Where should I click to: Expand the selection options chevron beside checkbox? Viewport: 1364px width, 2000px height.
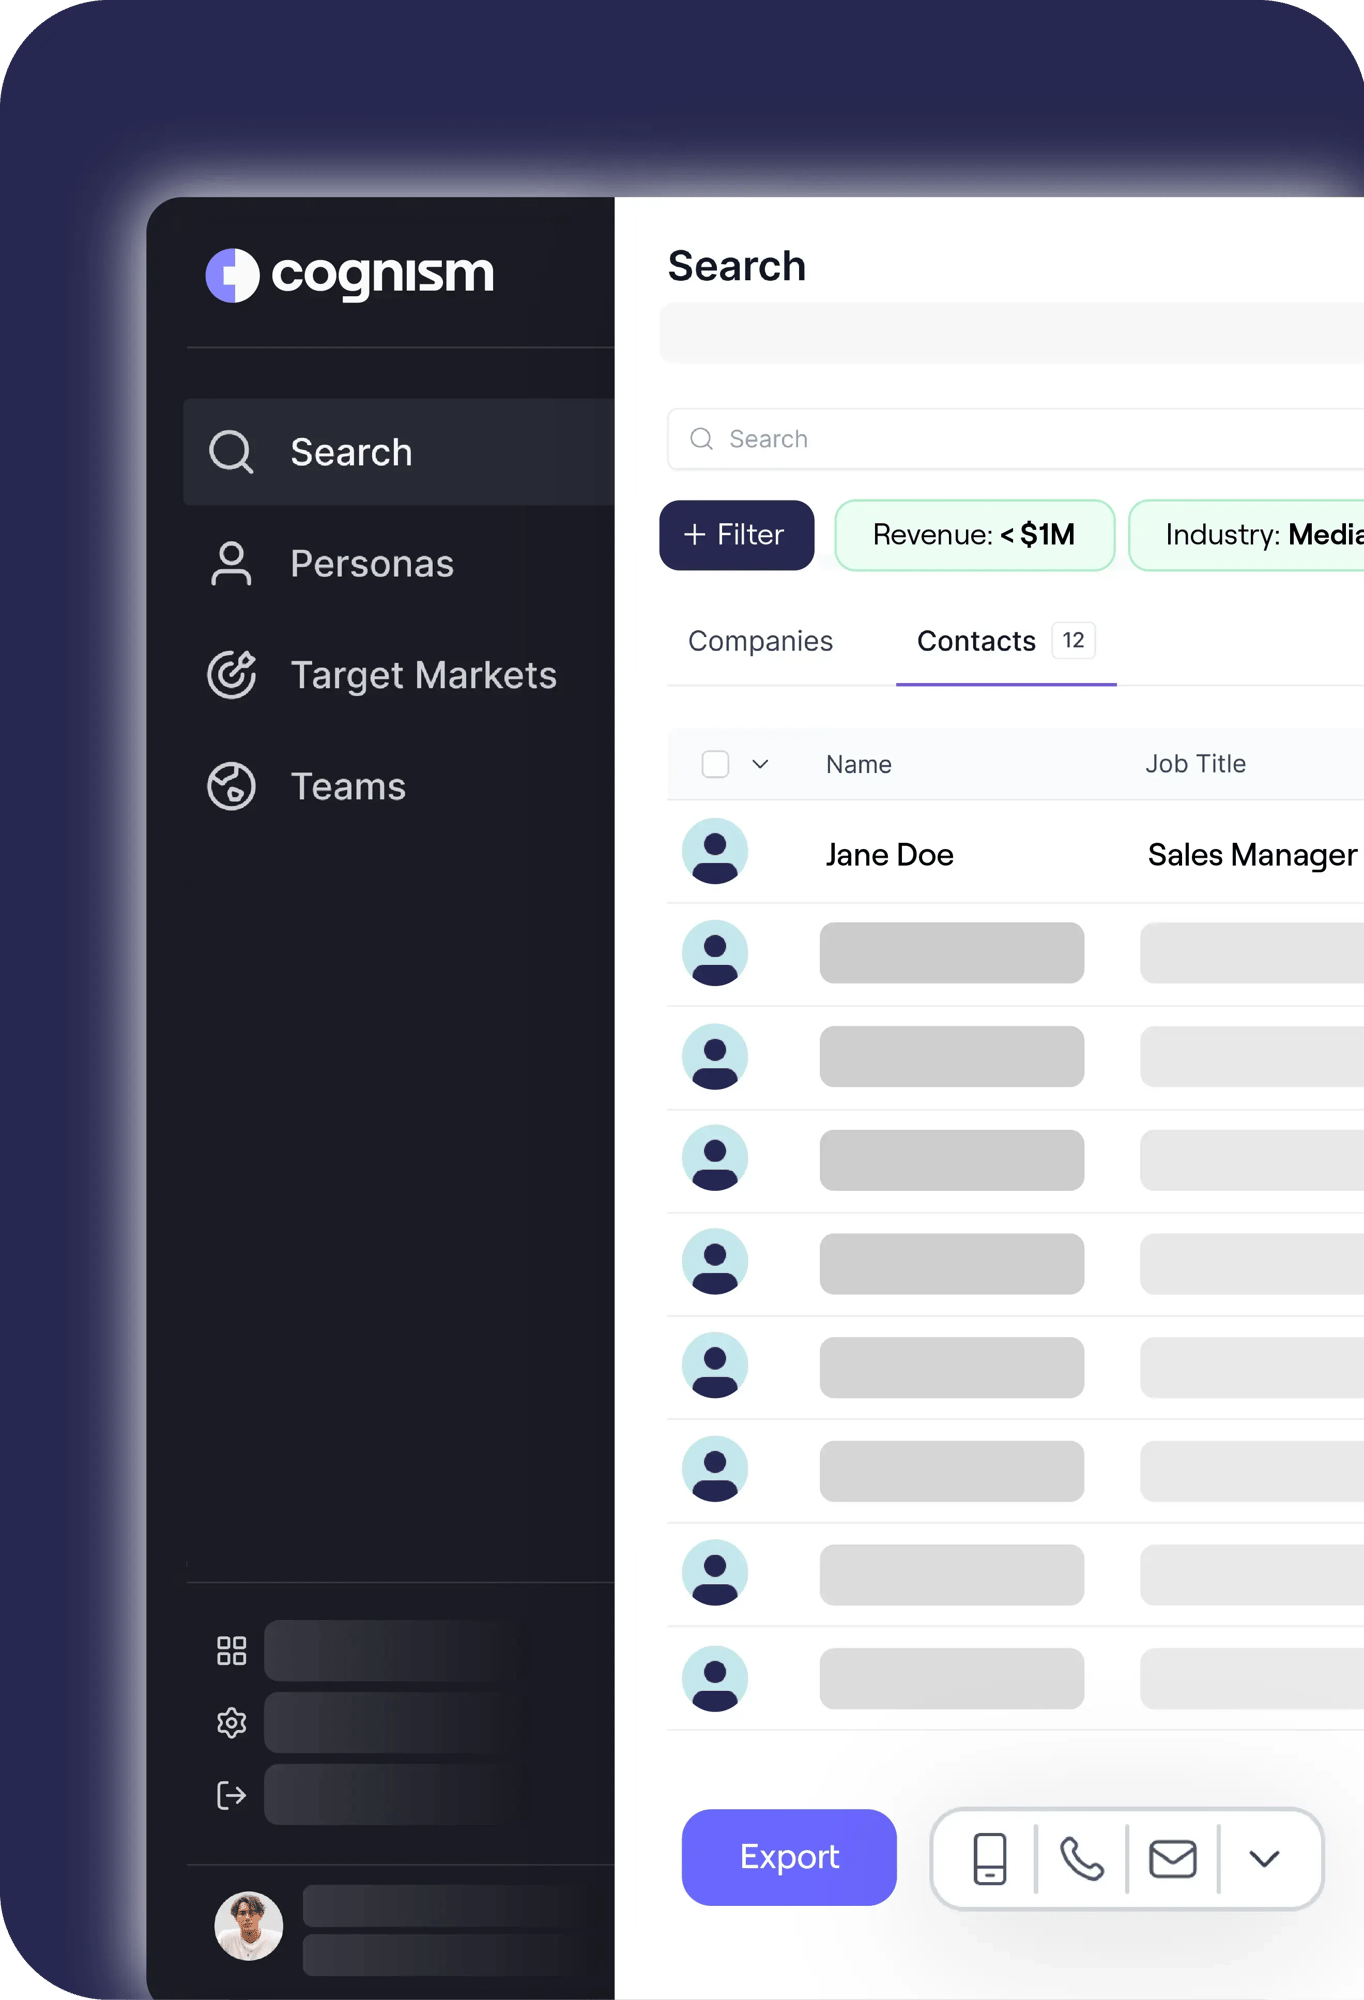(760, 764)
